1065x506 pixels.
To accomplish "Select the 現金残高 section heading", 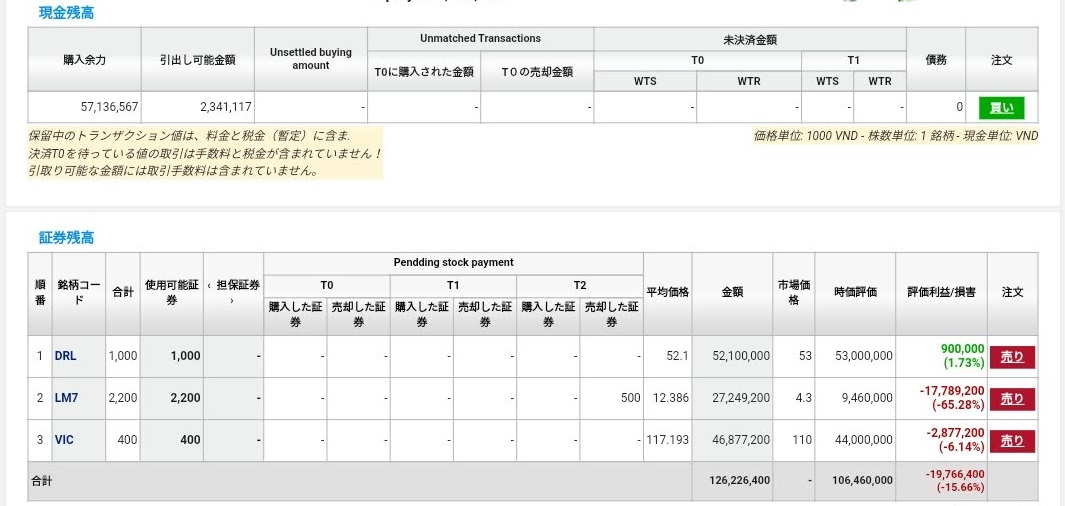I will [66, 13].
